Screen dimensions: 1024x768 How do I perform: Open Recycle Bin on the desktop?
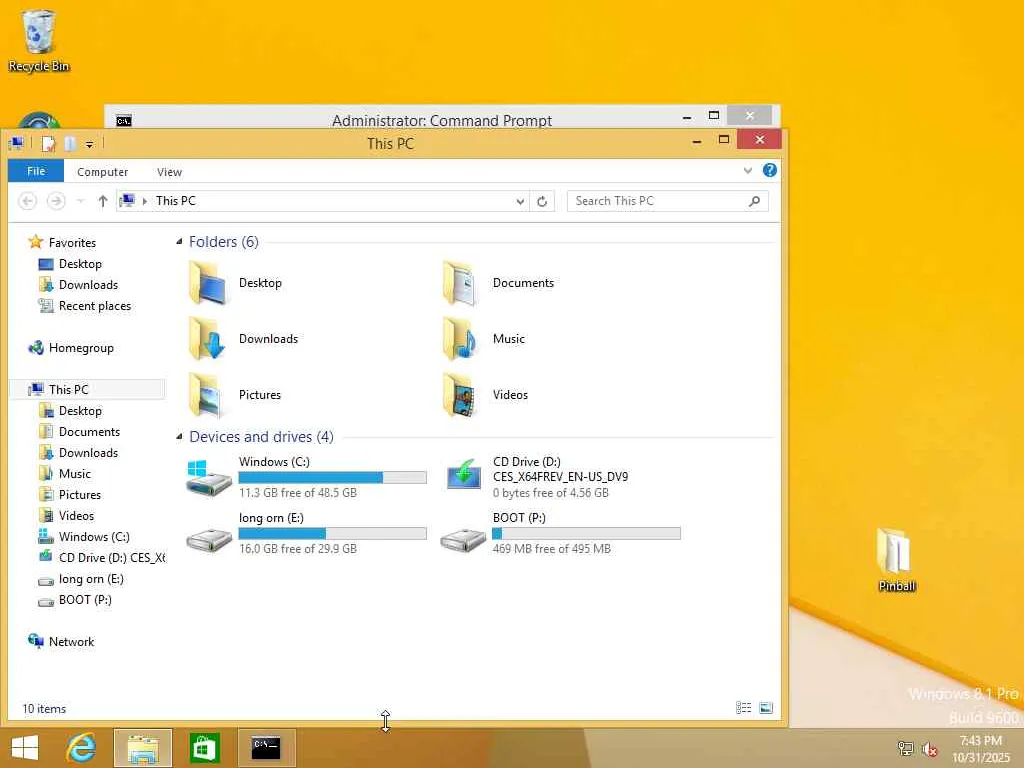(x=39, y=40)
